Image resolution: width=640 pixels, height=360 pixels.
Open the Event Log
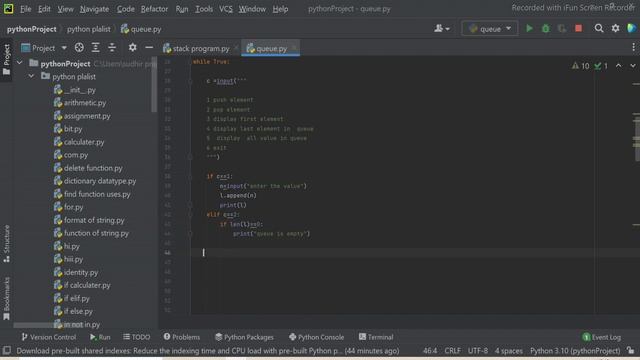602,337
